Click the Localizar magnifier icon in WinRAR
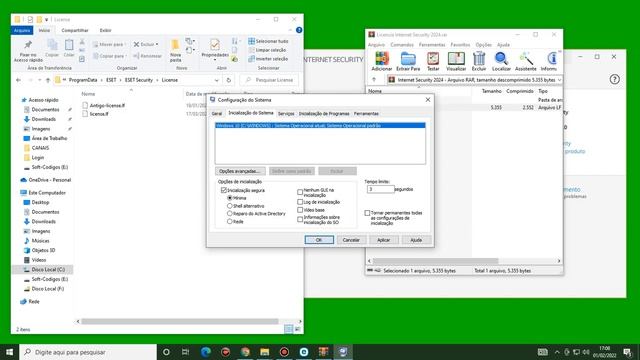 [501, 59]
